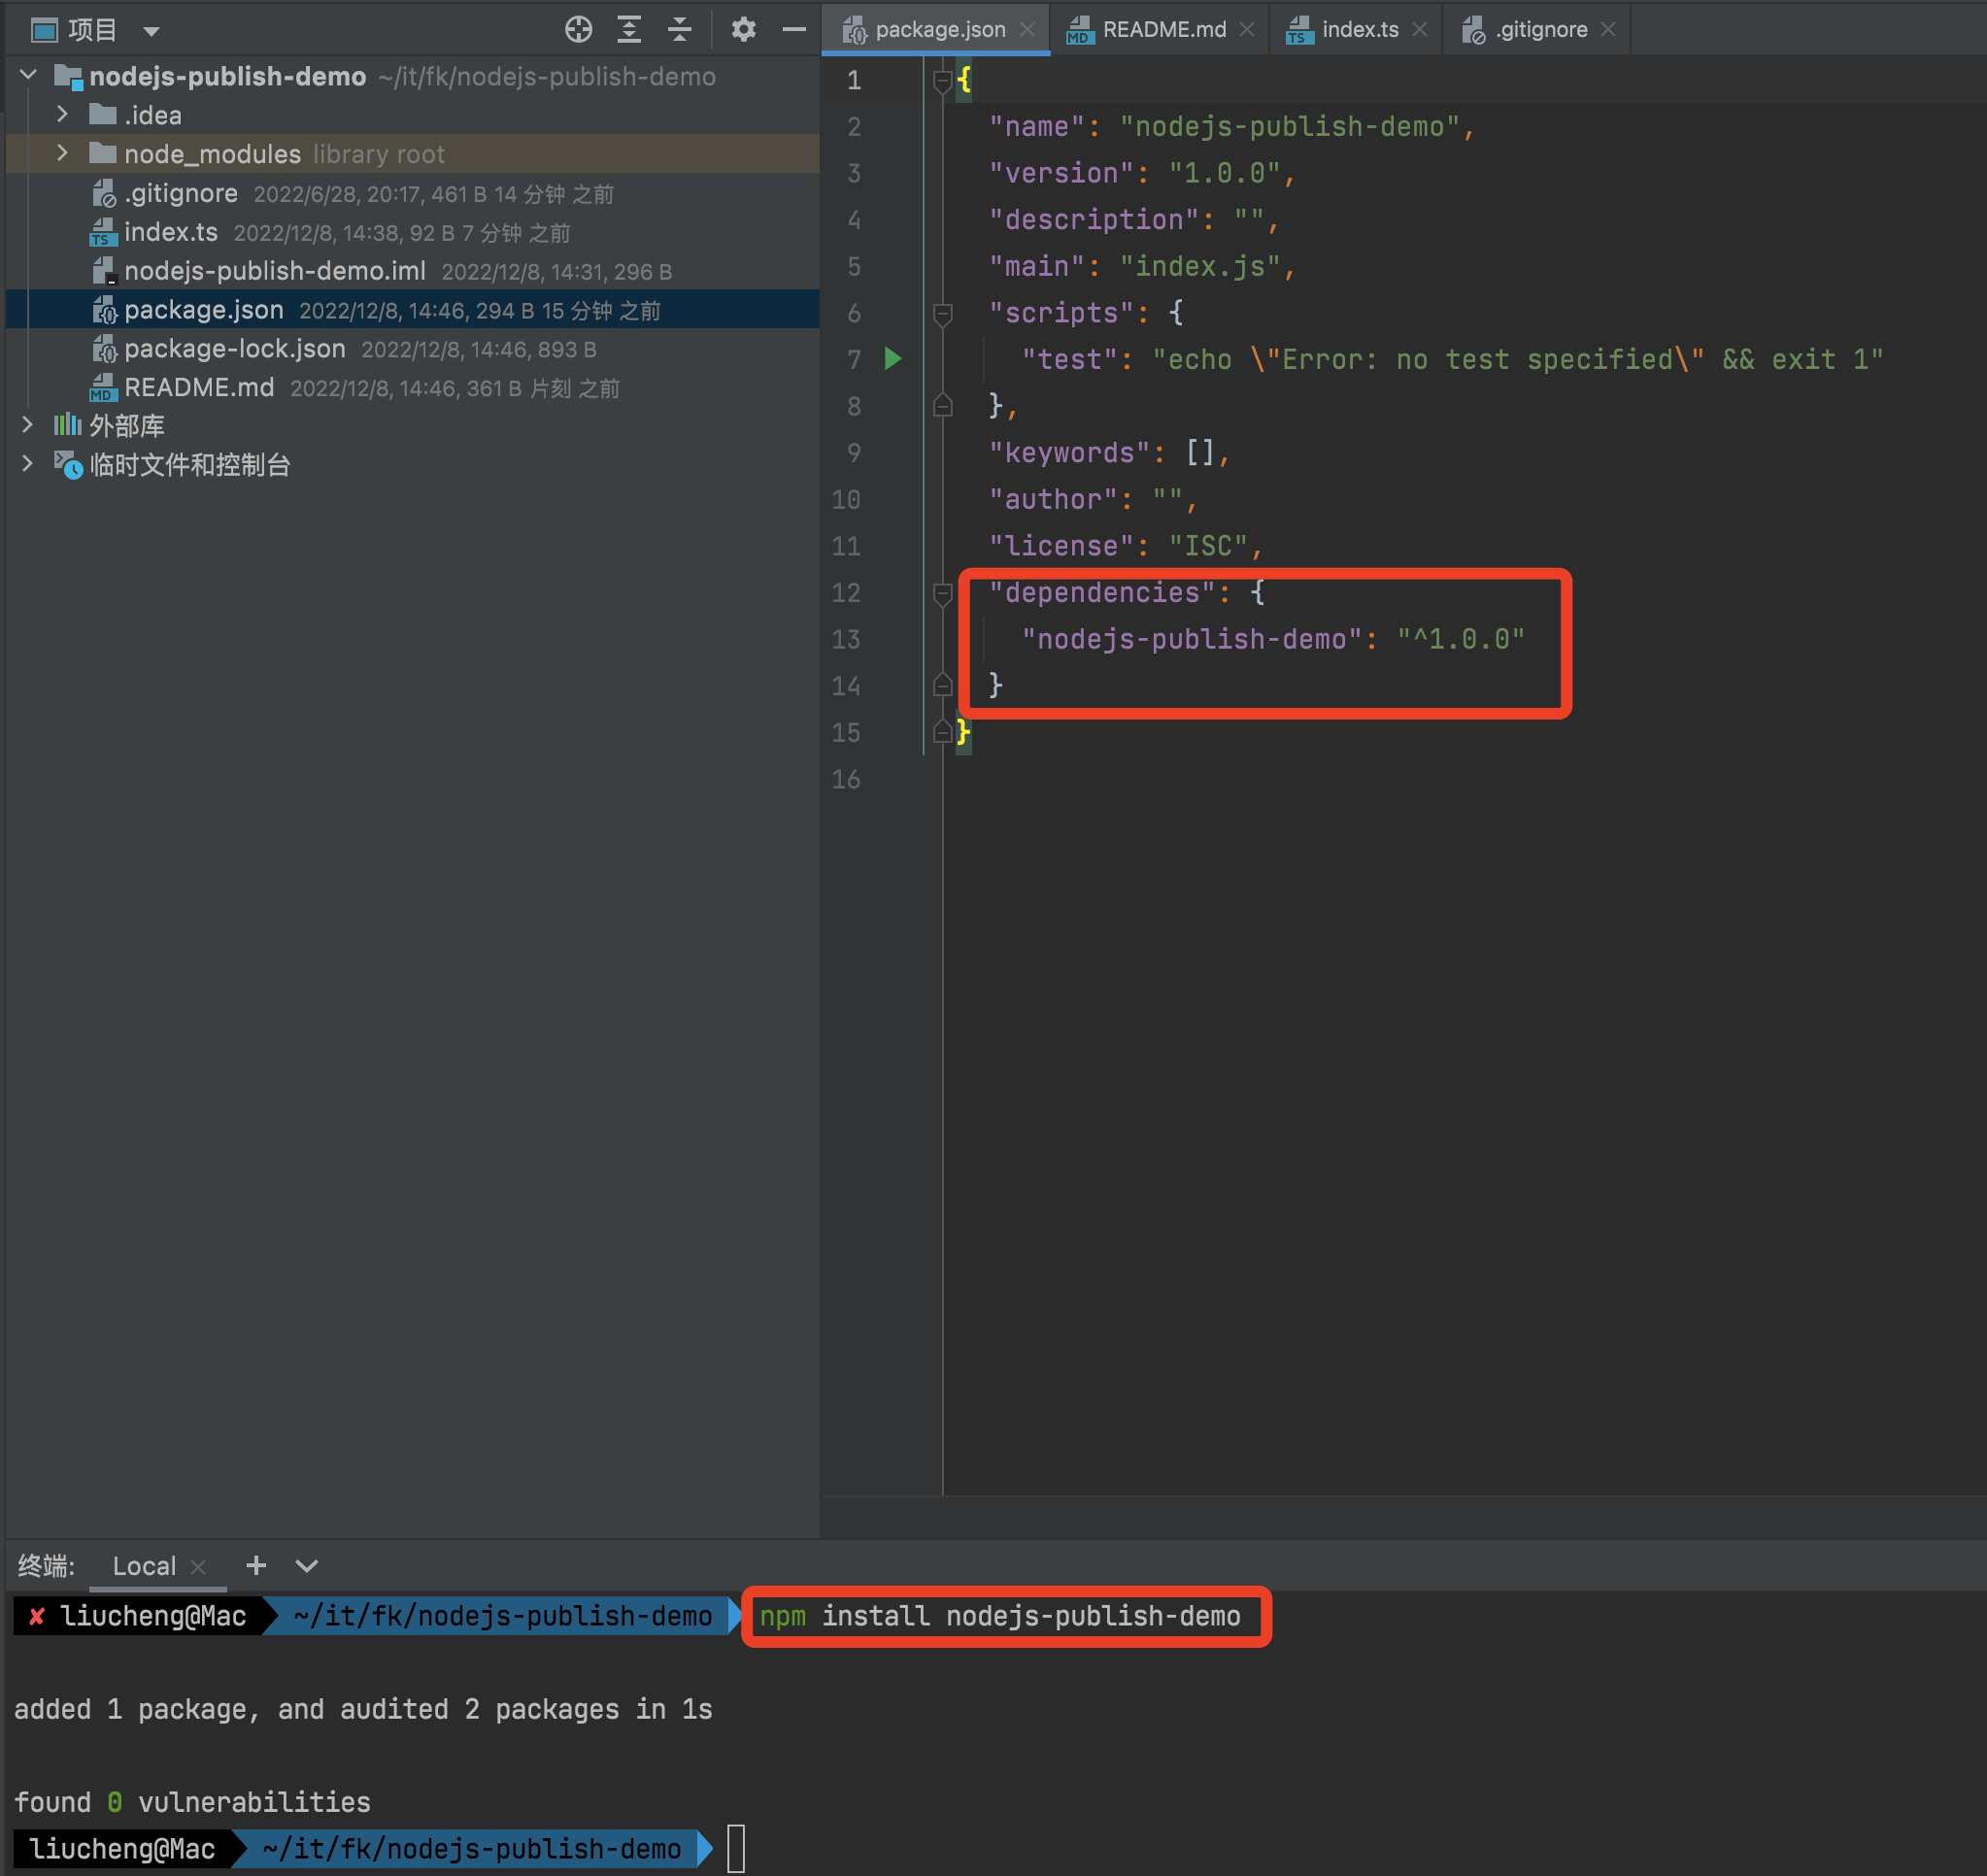1987x1876 pixels.
Task: Expand the 外部库 node
Action: pos(27,425)
